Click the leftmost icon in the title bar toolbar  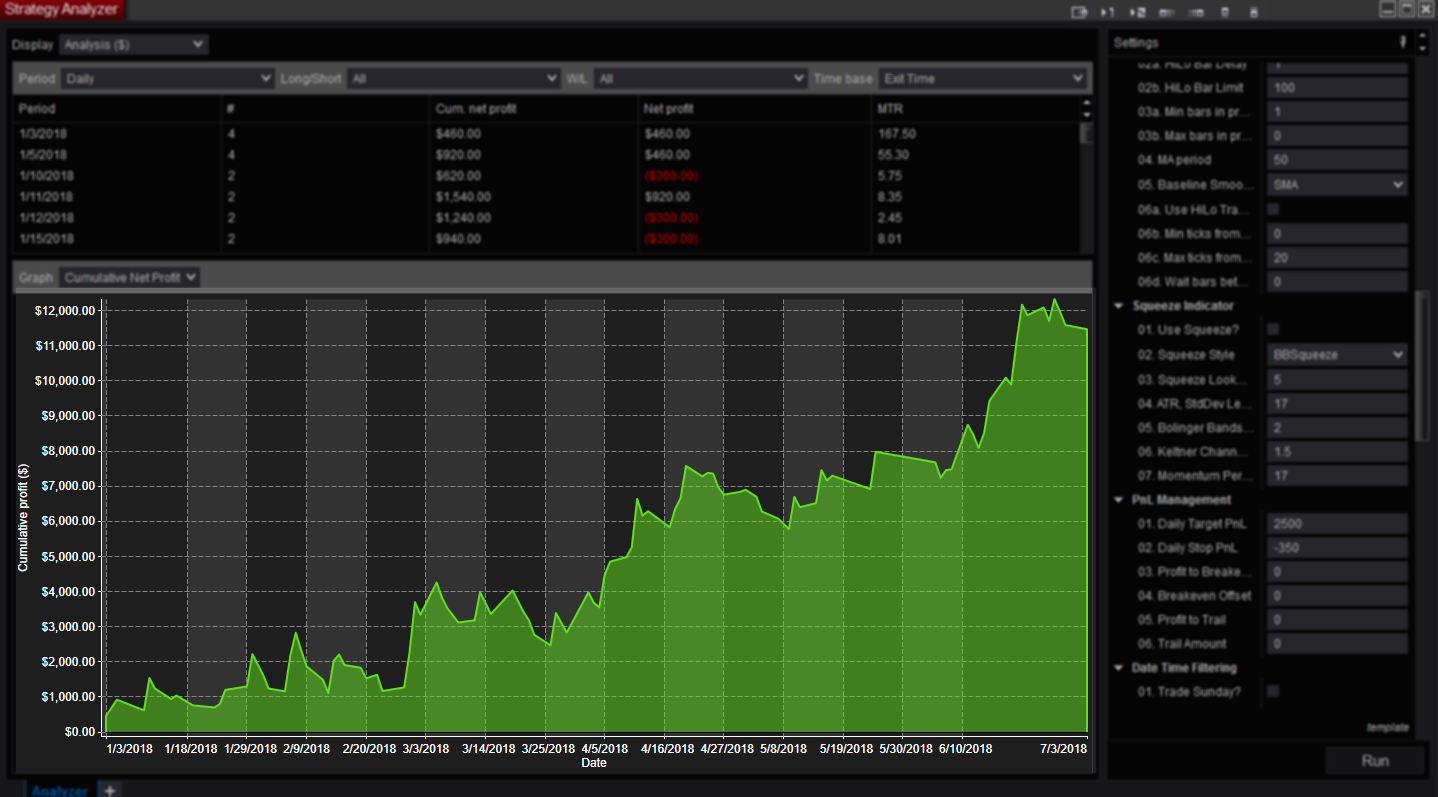(x=1078, y=12)
